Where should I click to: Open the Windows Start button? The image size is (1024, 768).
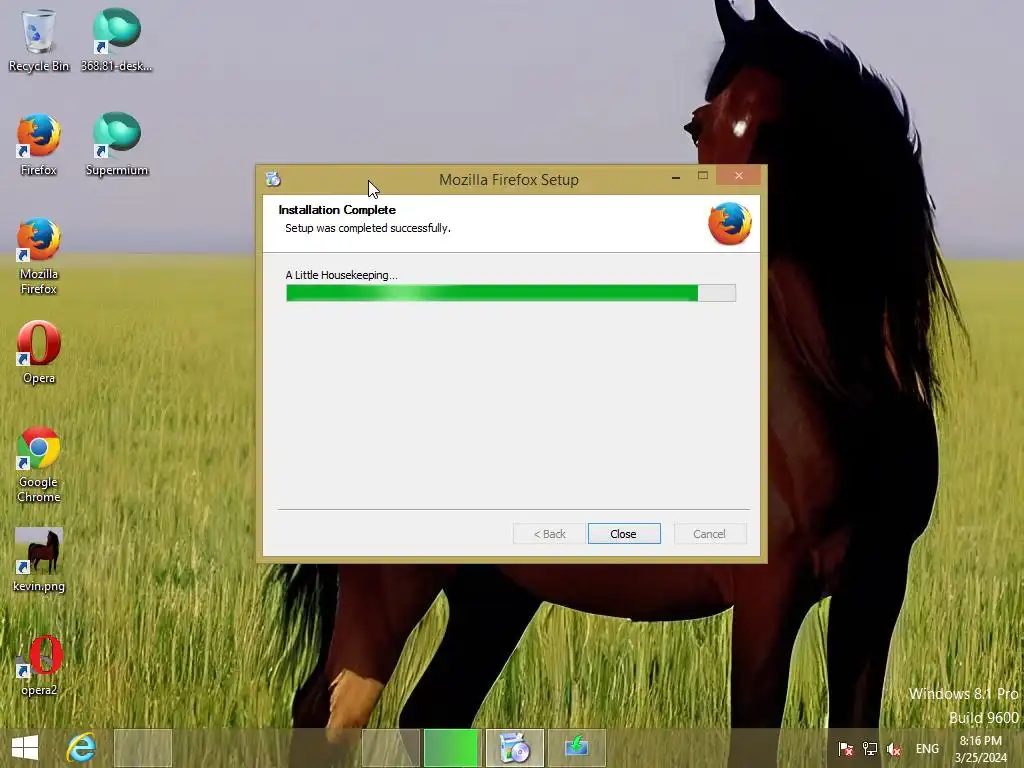pyautogui.click(x=25, y=748)
